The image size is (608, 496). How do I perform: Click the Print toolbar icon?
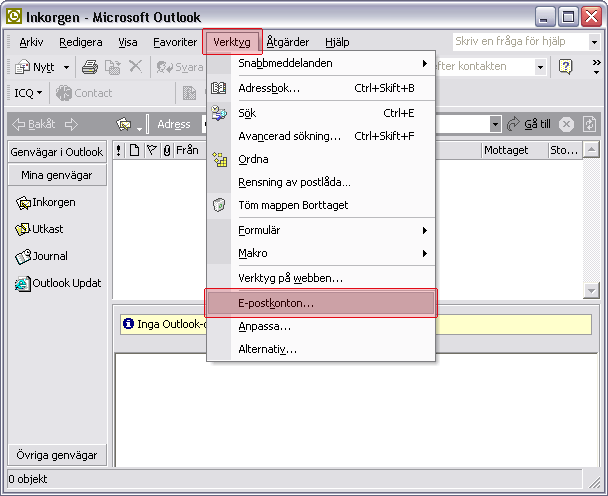90,67
